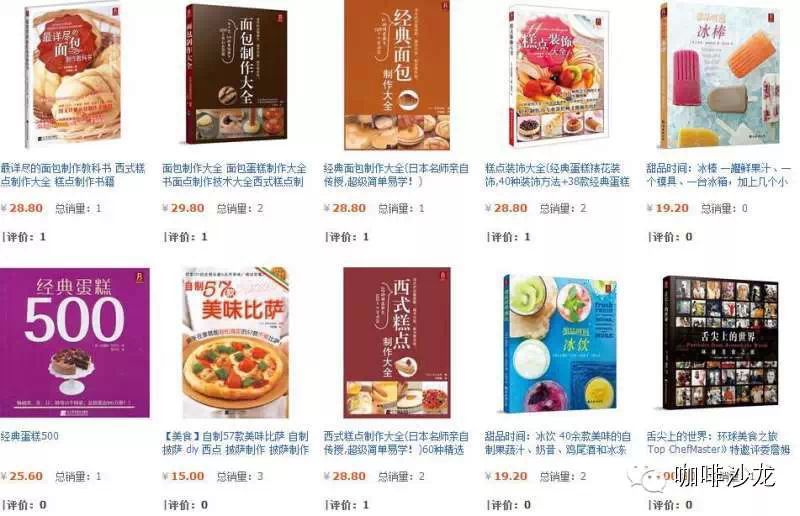Open the 冰棒 popsicle book cover
This screenshot has width=800, height=516.
(720, 75)
